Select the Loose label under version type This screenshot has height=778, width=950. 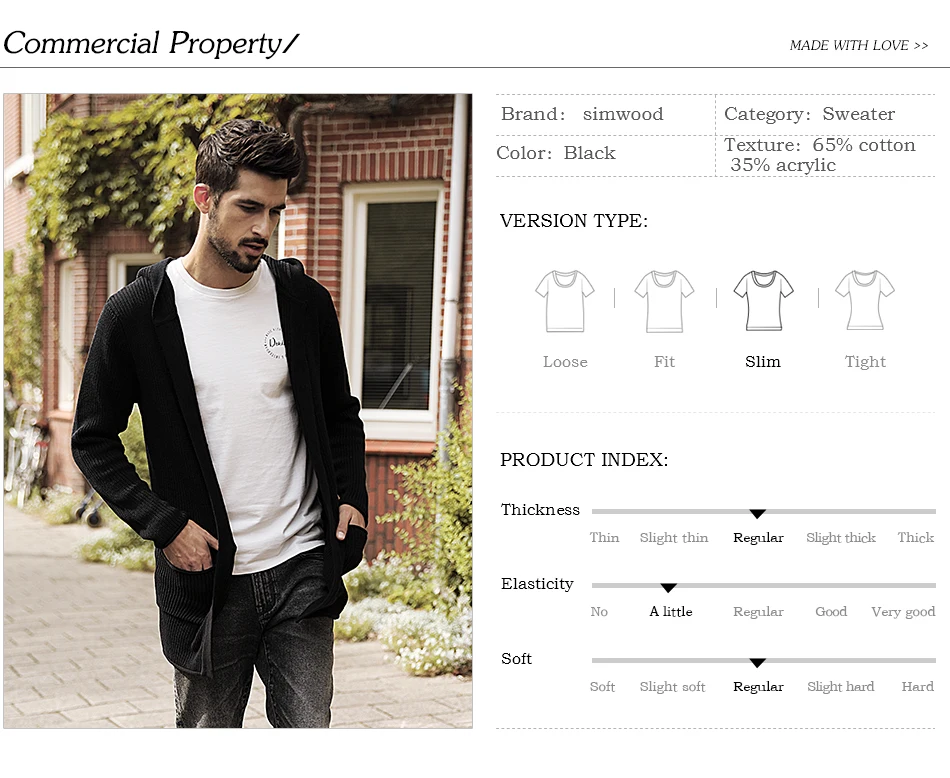[565, 362]
